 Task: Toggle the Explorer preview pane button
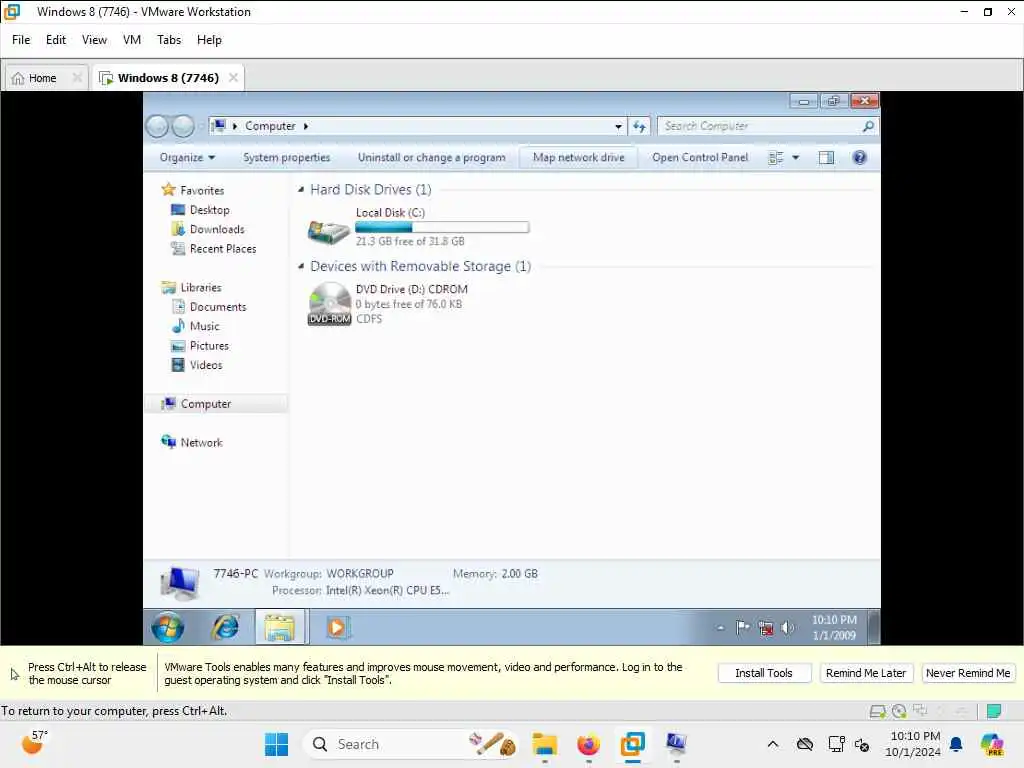click(x=826, y=157)
